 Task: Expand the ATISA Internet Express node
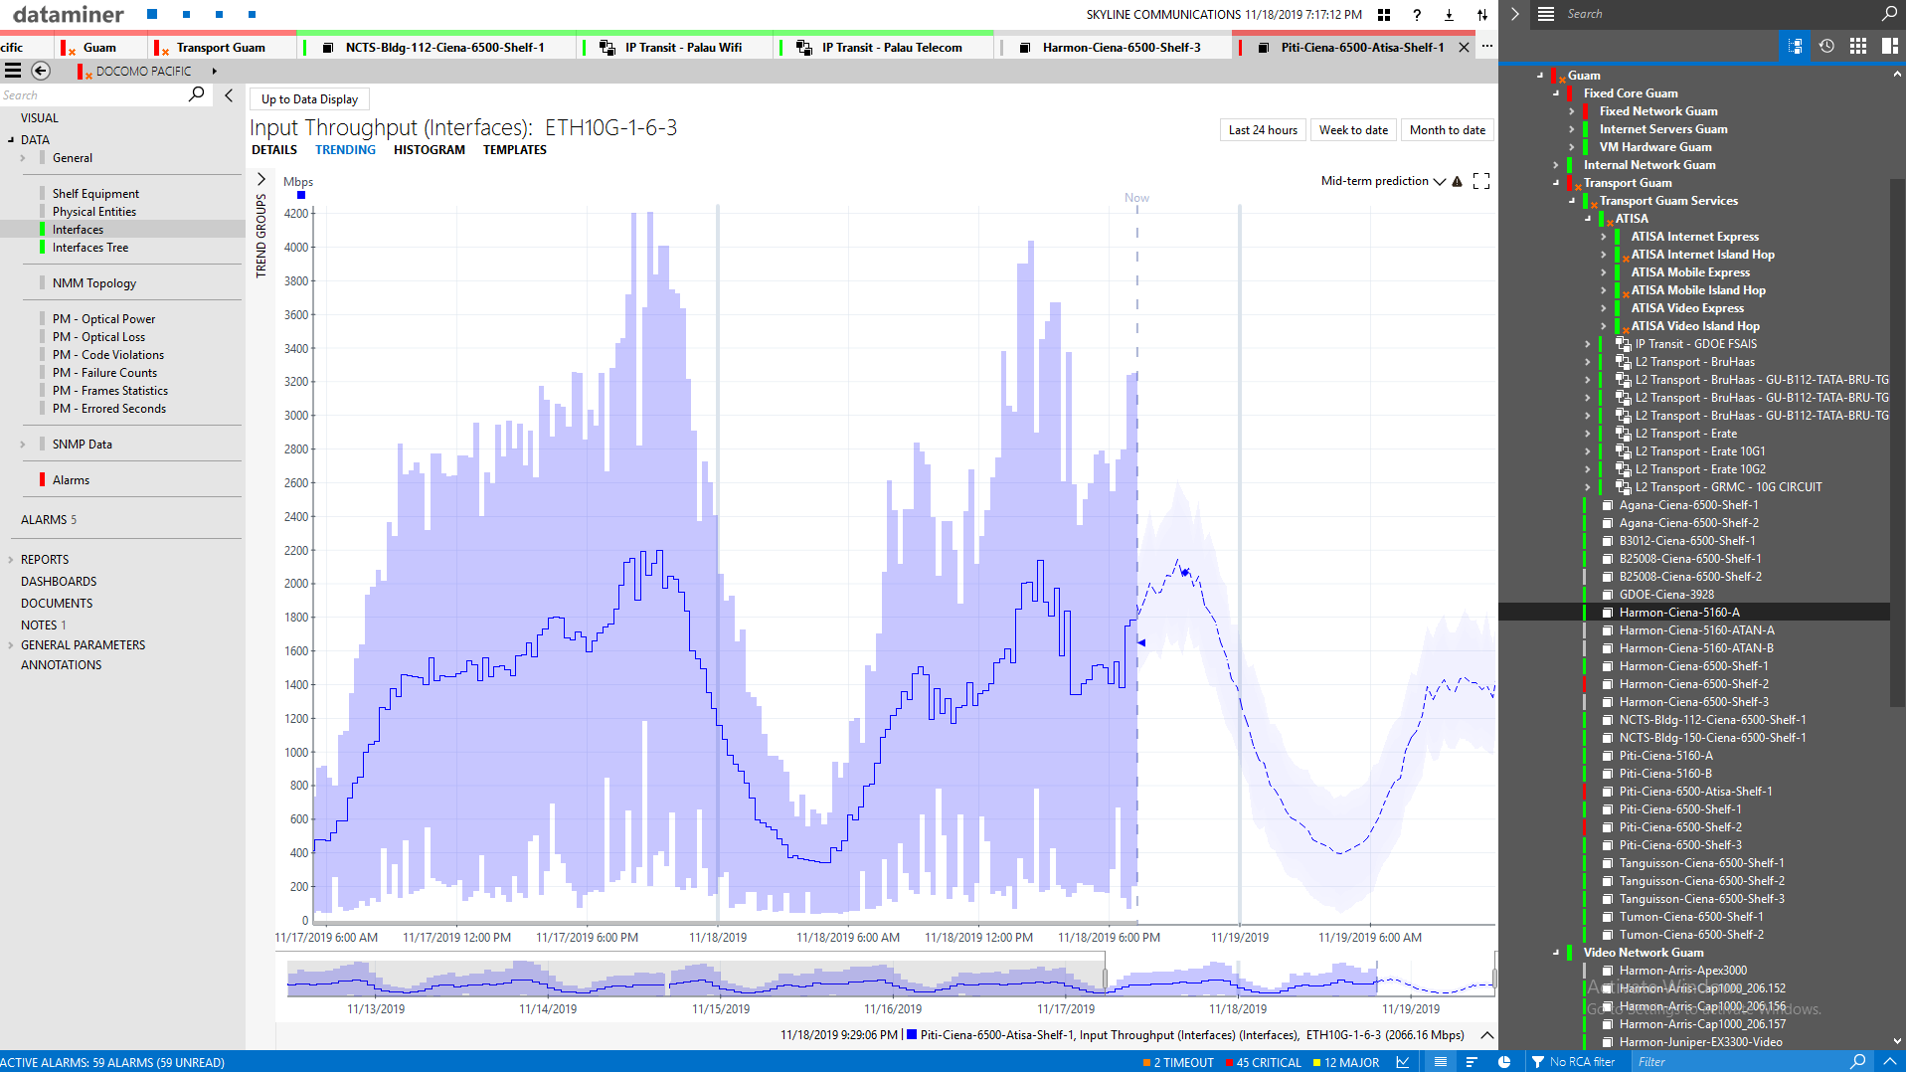[1604, 237]
